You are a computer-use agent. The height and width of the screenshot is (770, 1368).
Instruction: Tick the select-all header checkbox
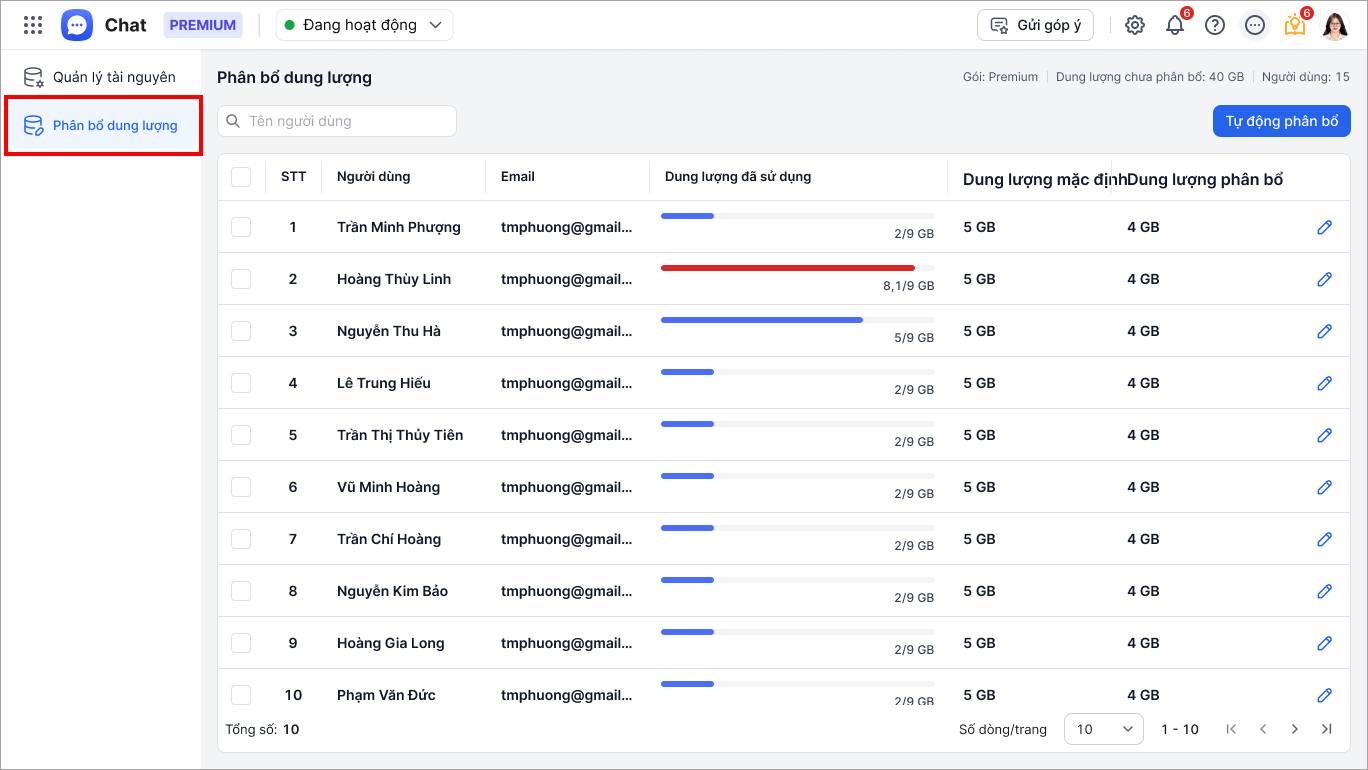coord(241,177)
